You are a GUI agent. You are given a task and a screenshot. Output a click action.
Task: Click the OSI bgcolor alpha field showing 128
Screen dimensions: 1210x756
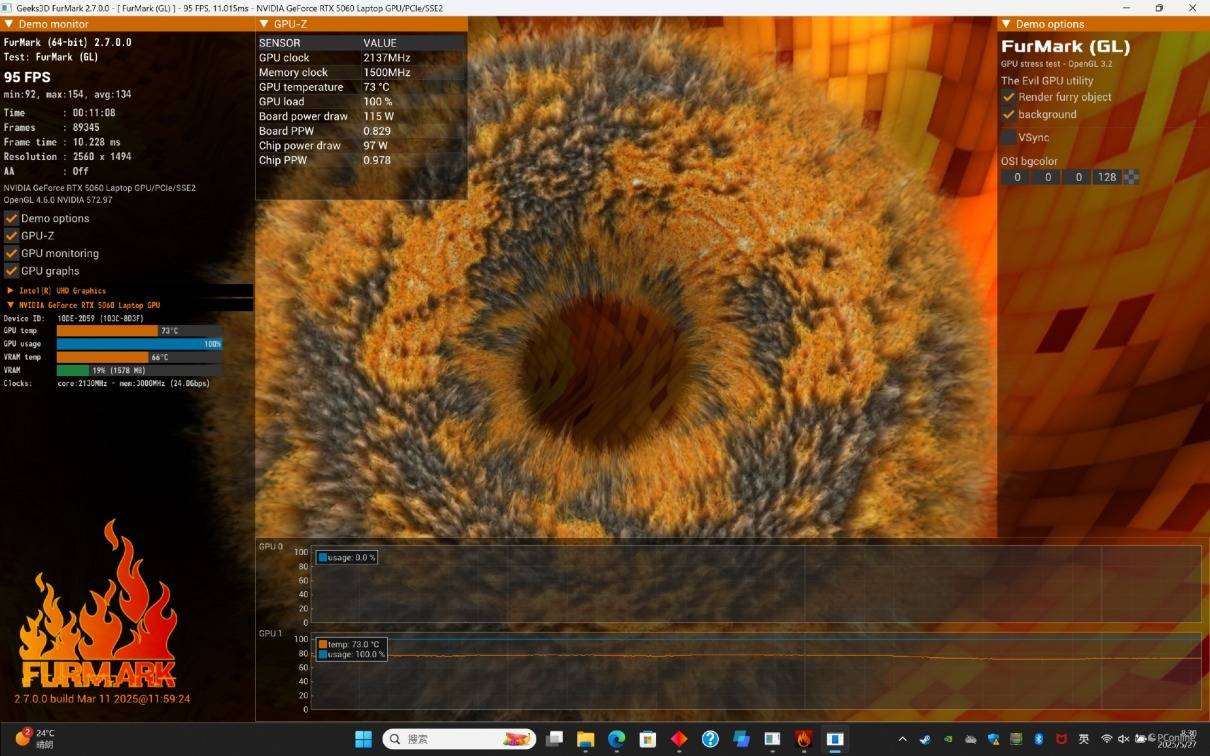[1107, 177]
